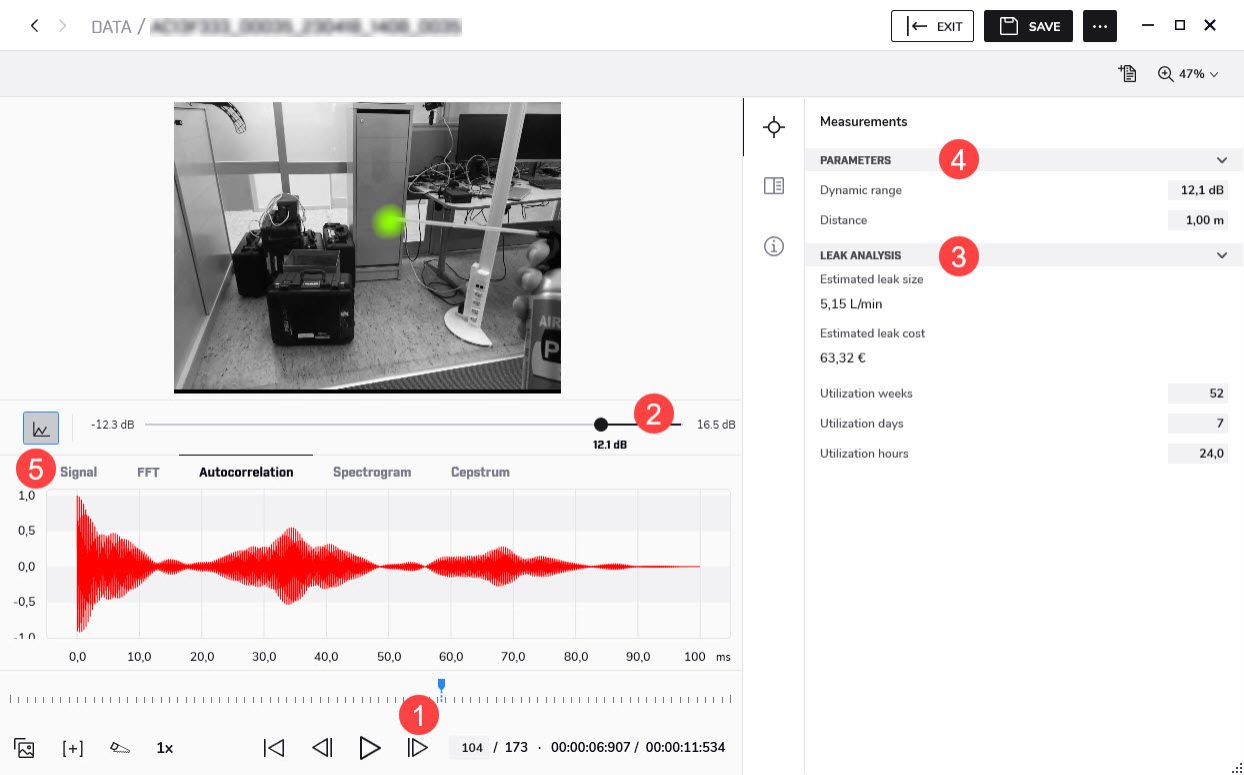
Task: Click the add region [+] icon
Action: point(72,748)
